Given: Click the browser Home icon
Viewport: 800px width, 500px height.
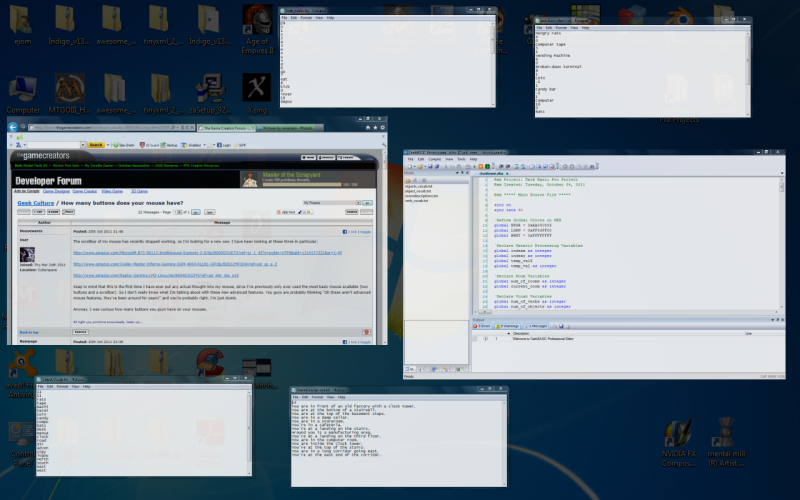Looking at the screenshot, I should coord(368,128).
